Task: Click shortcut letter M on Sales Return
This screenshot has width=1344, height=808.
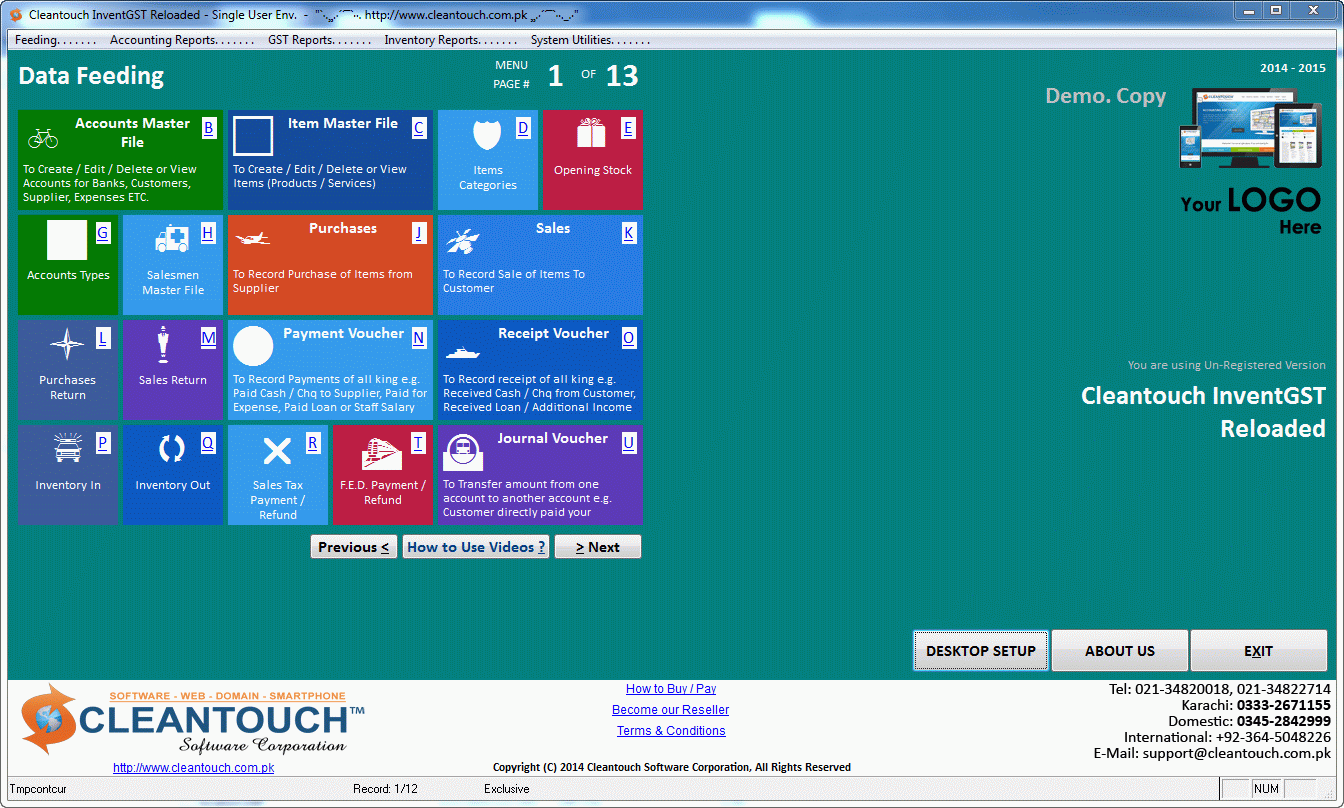Action: (208, 338)
